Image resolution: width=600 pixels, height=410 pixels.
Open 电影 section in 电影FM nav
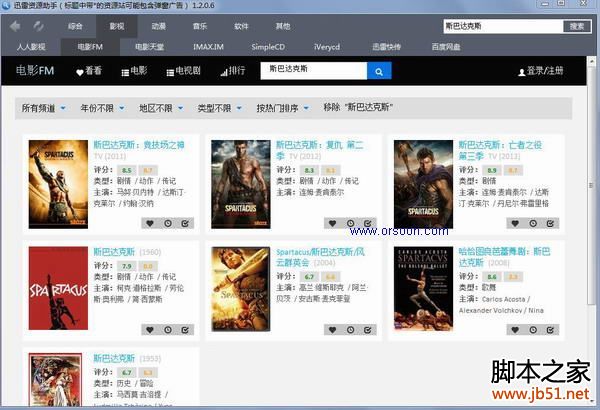tap(134, 71)
